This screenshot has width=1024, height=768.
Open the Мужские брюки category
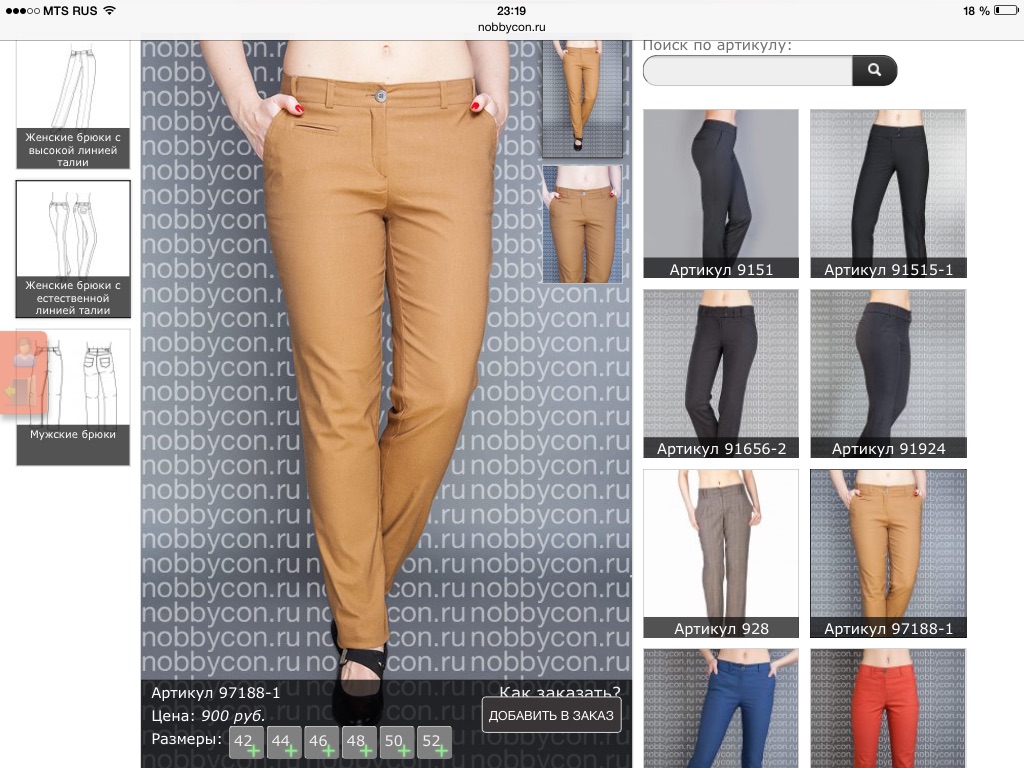(73, 396)
